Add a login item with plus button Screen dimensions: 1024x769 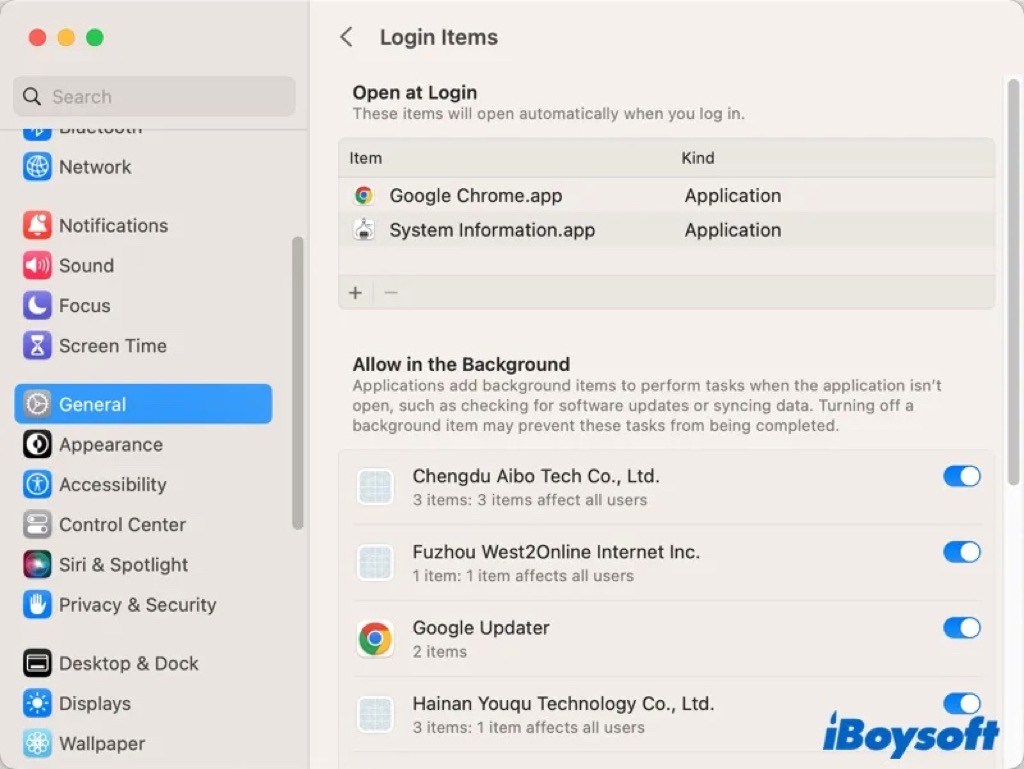click(355, 292)
